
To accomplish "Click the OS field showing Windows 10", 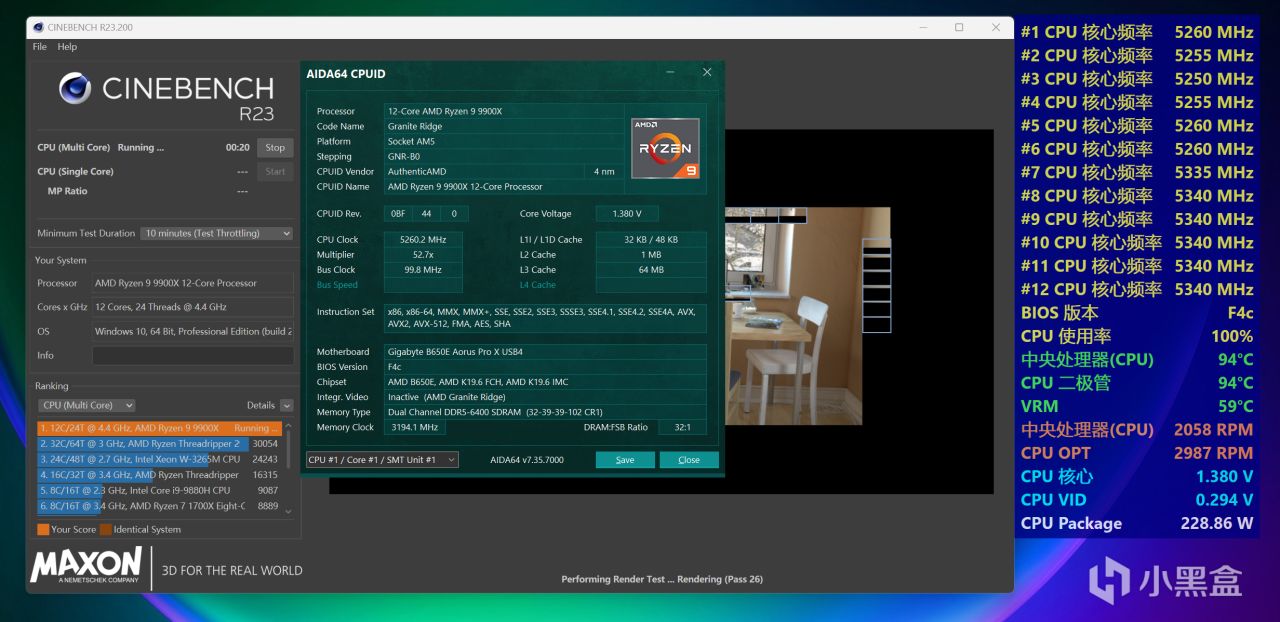I will tap(192, 331).
